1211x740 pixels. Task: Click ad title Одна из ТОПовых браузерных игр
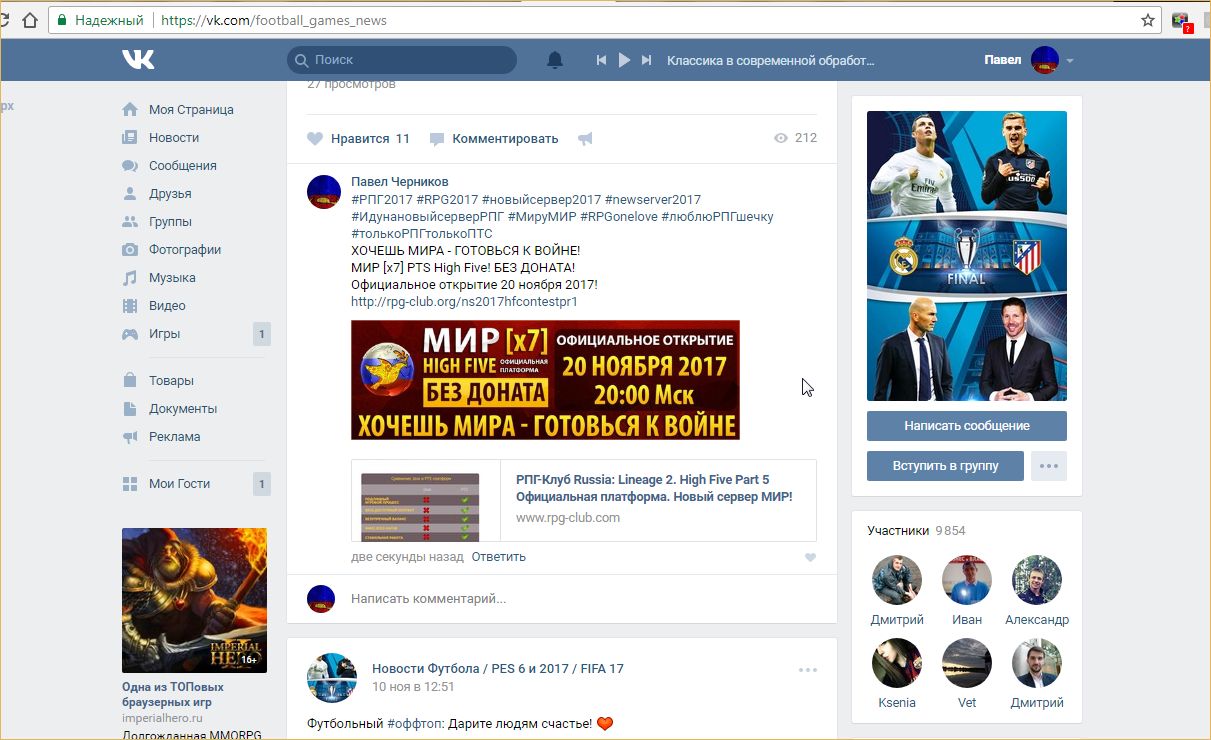(x=173, y=695)
